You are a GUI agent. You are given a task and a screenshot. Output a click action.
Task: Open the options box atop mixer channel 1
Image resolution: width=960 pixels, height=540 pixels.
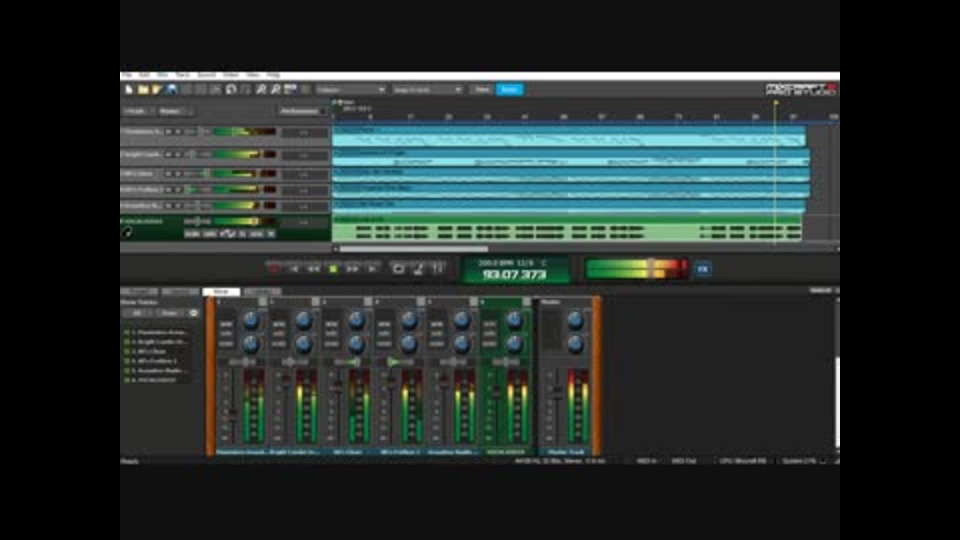[x=262, y=302]
